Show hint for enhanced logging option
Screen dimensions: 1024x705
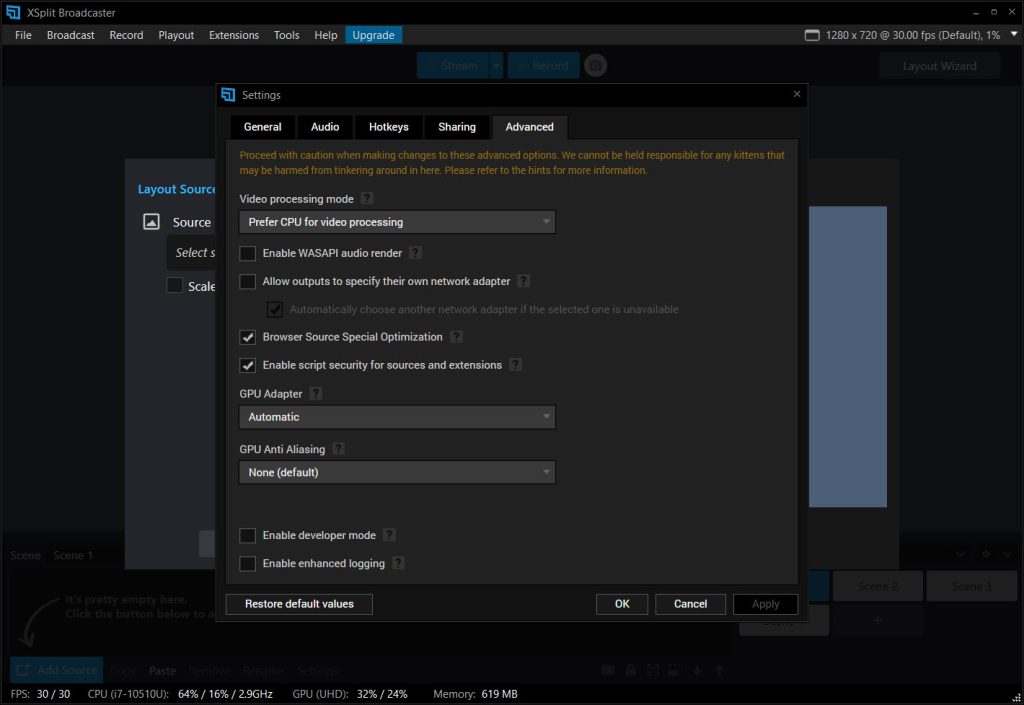[398, 563]
